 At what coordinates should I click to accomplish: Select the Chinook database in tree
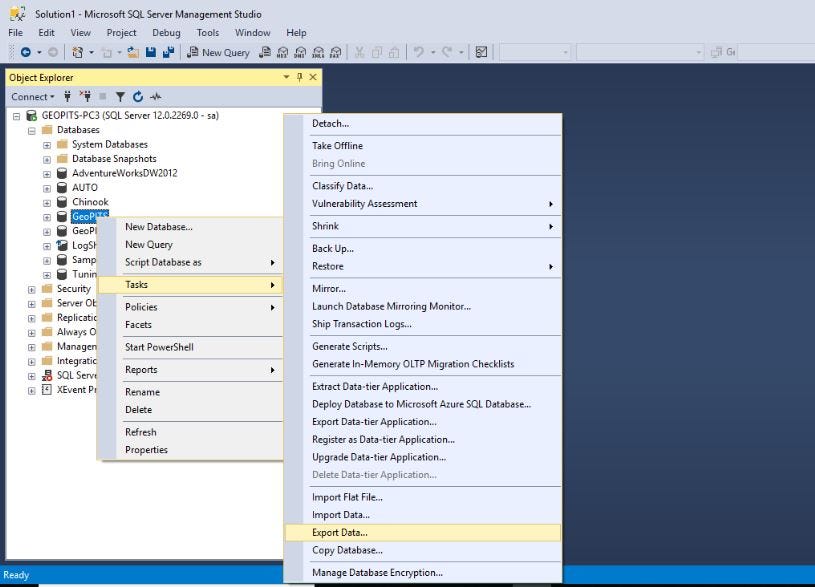(90, 202)
